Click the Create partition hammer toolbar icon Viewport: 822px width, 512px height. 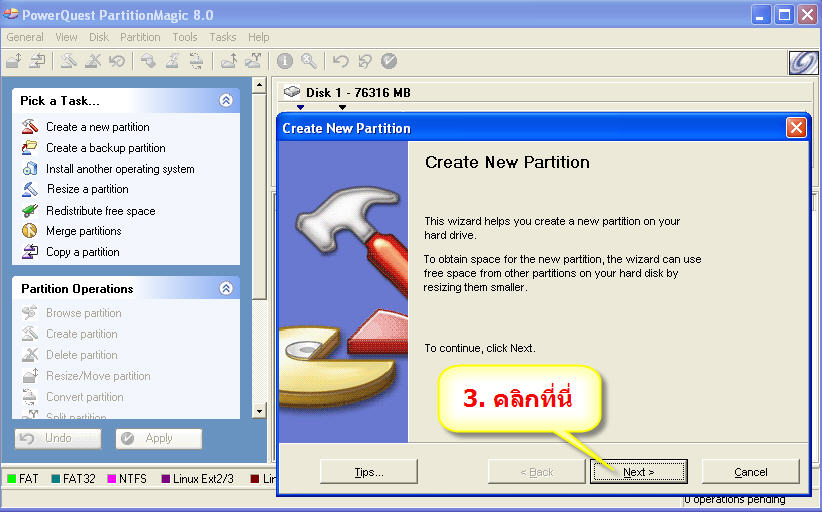(x=69, y=61)
